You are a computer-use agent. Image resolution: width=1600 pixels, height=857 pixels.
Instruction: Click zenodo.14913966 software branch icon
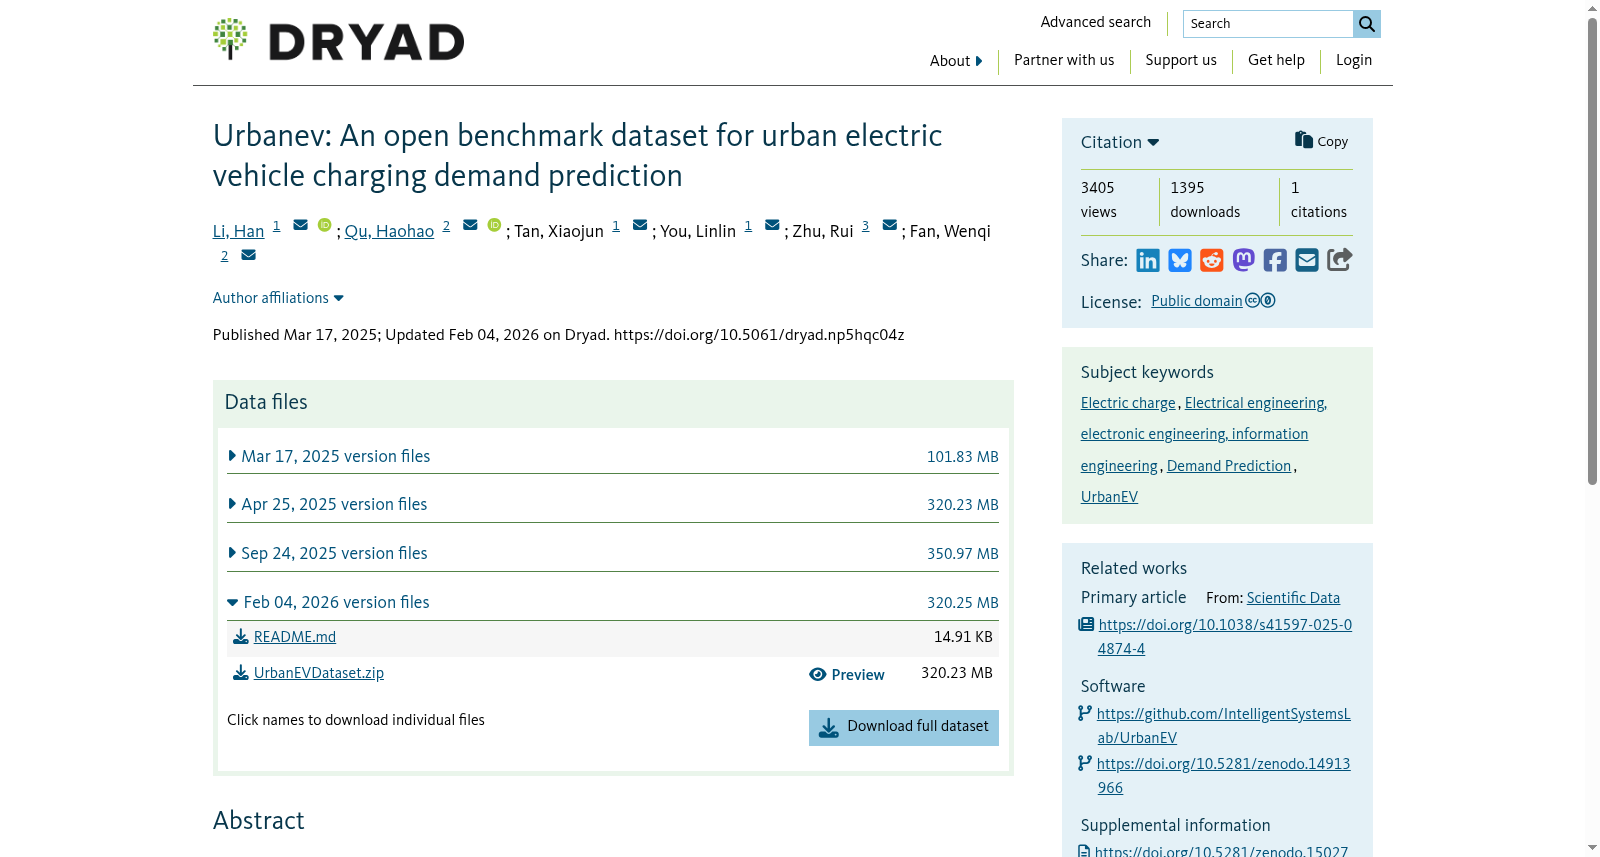pyautogui.click(x=1085, y=764)
